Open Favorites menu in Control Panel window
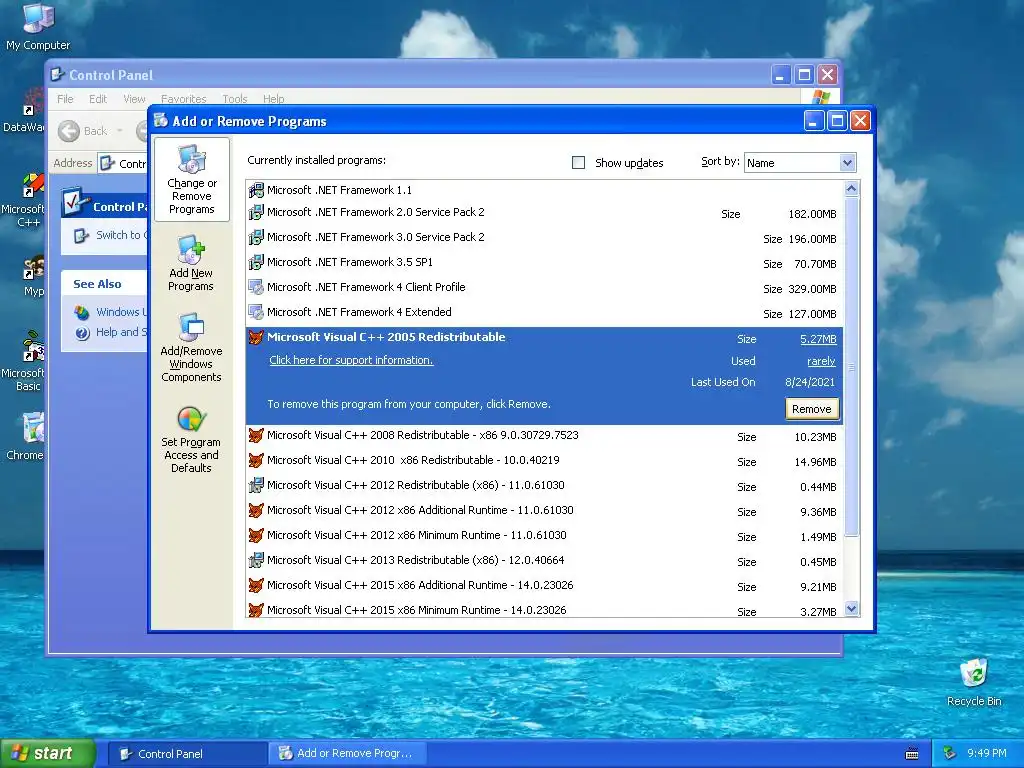The width and height of the screenshot is (1024, 768). 184,99
